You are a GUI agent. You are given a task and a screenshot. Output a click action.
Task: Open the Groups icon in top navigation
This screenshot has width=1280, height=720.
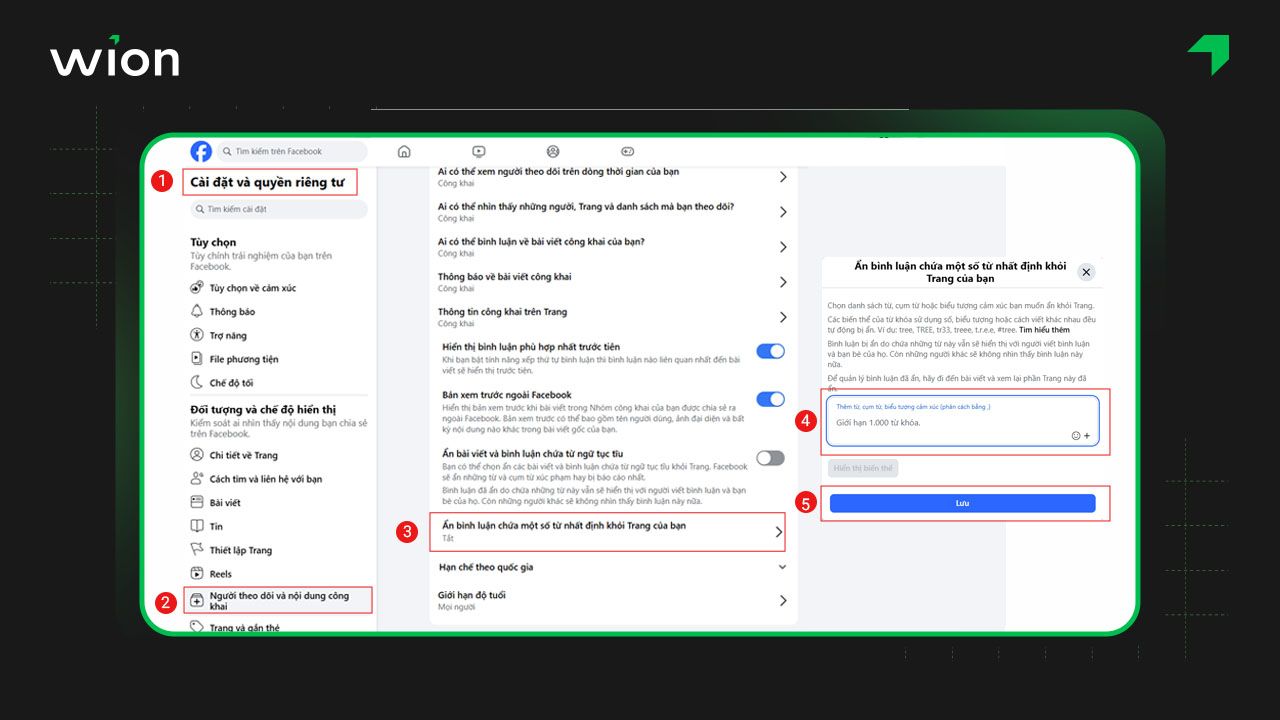[x=553, y=152]
